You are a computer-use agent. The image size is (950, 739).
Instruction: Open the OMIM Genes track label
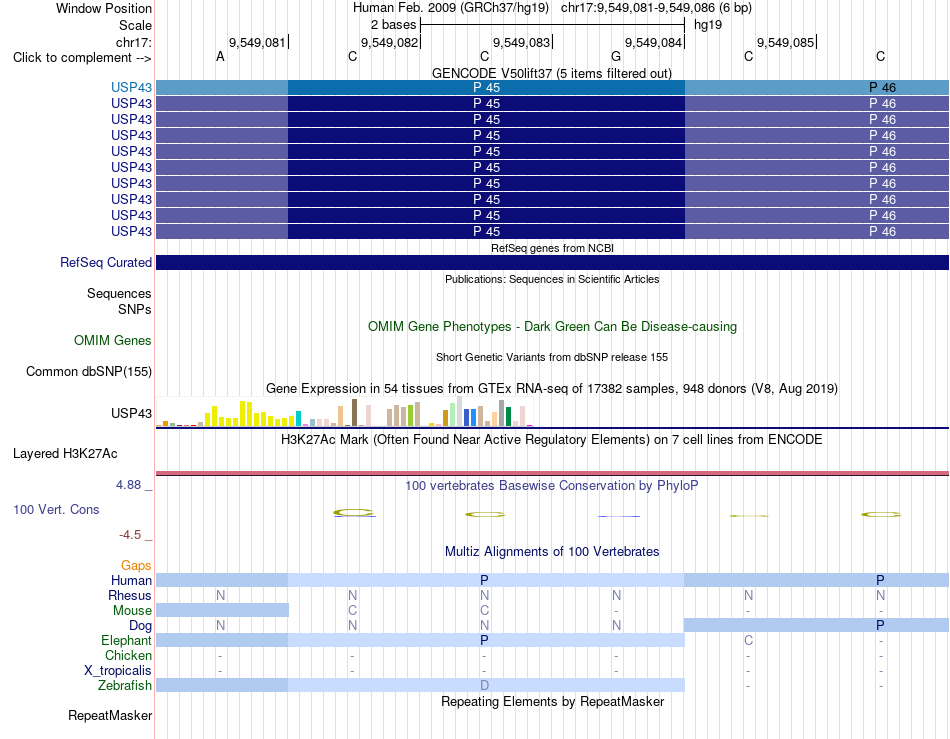[x=112, y=340]
